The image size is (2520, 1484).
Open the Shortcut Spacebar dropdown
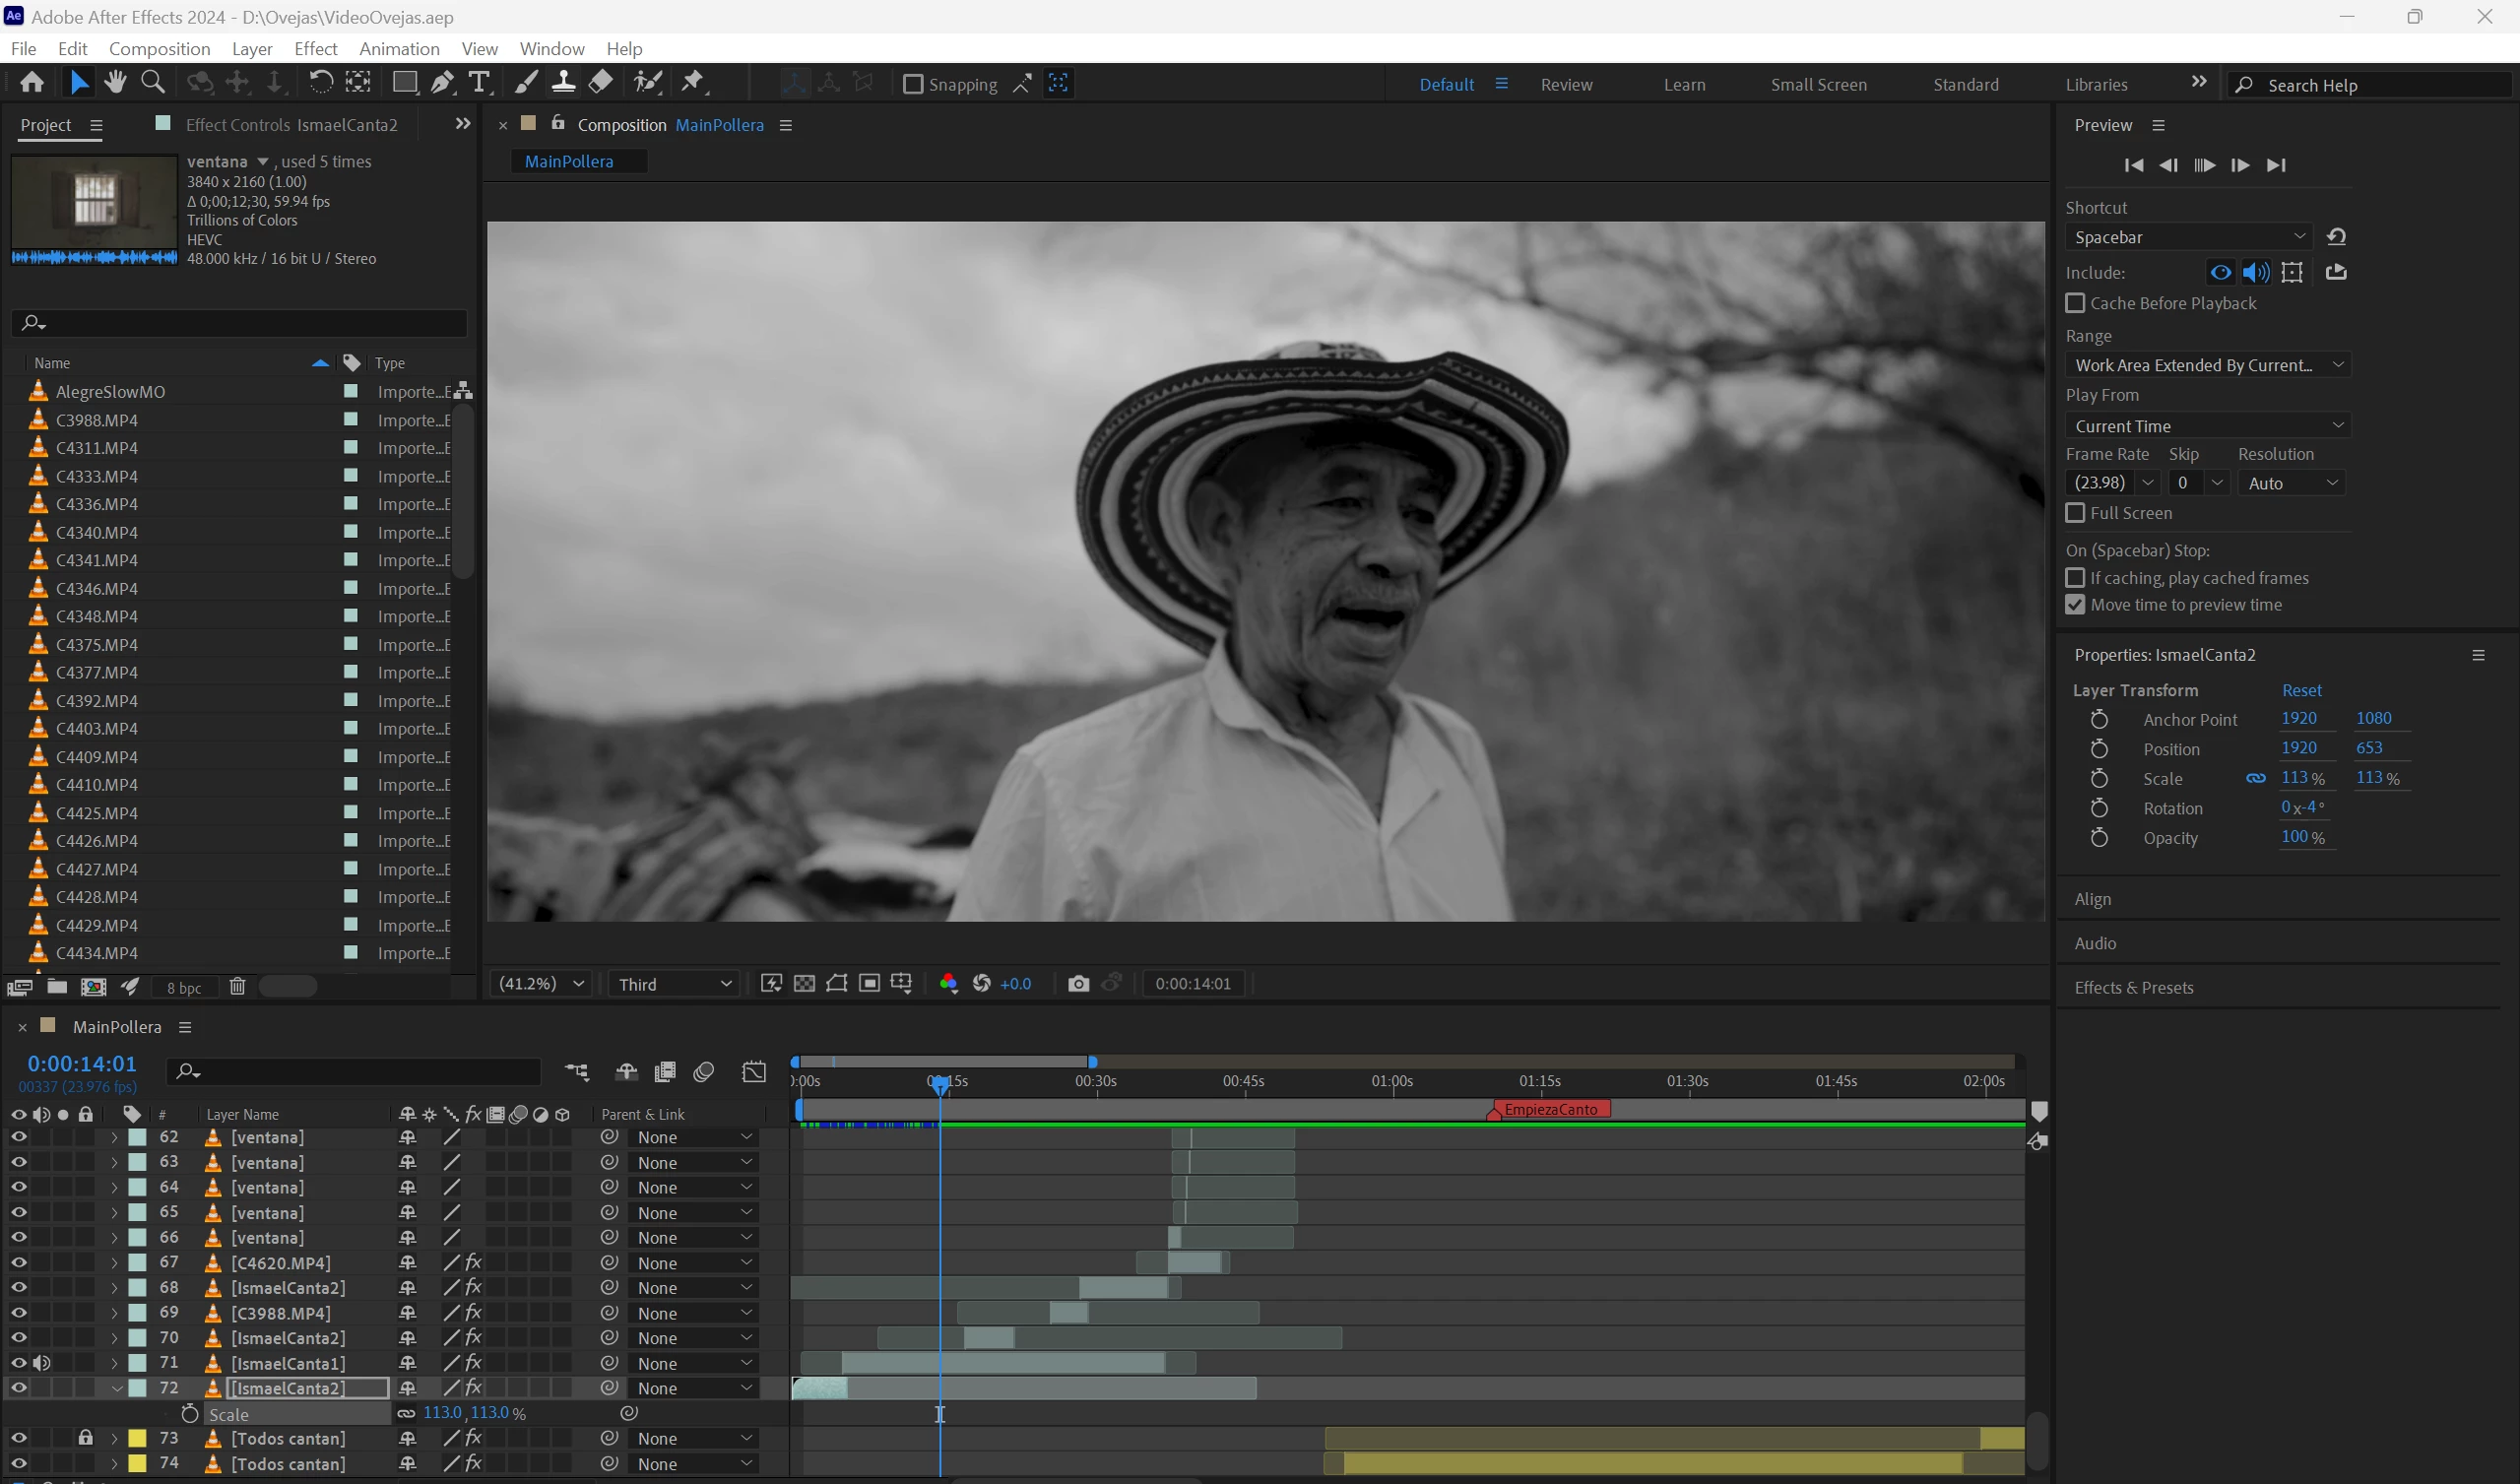coord(2188,237)
